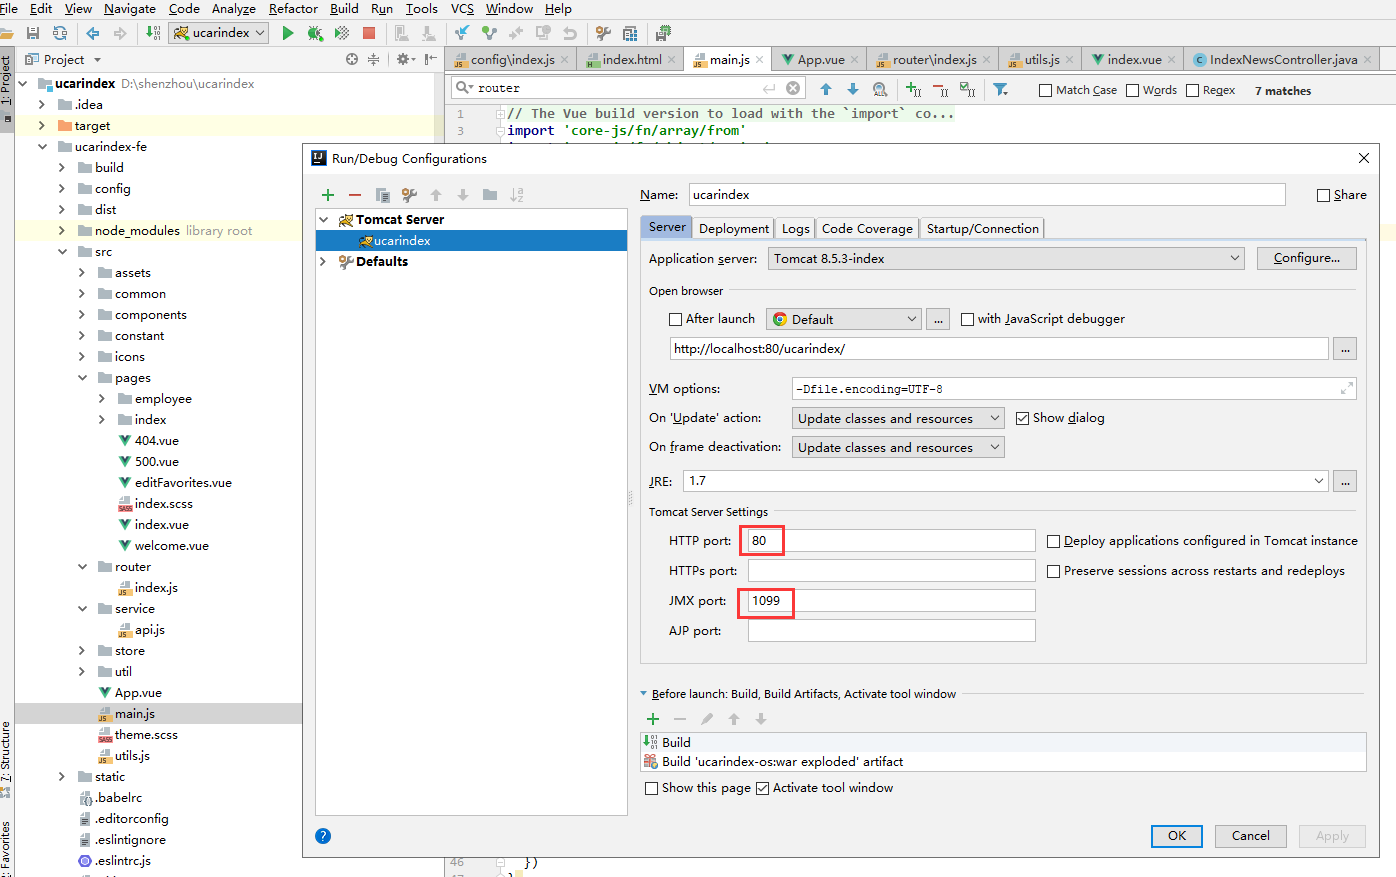
Task: Check Preserve sessions across restarts and redeploys
Action: [x=1053, y=571]
